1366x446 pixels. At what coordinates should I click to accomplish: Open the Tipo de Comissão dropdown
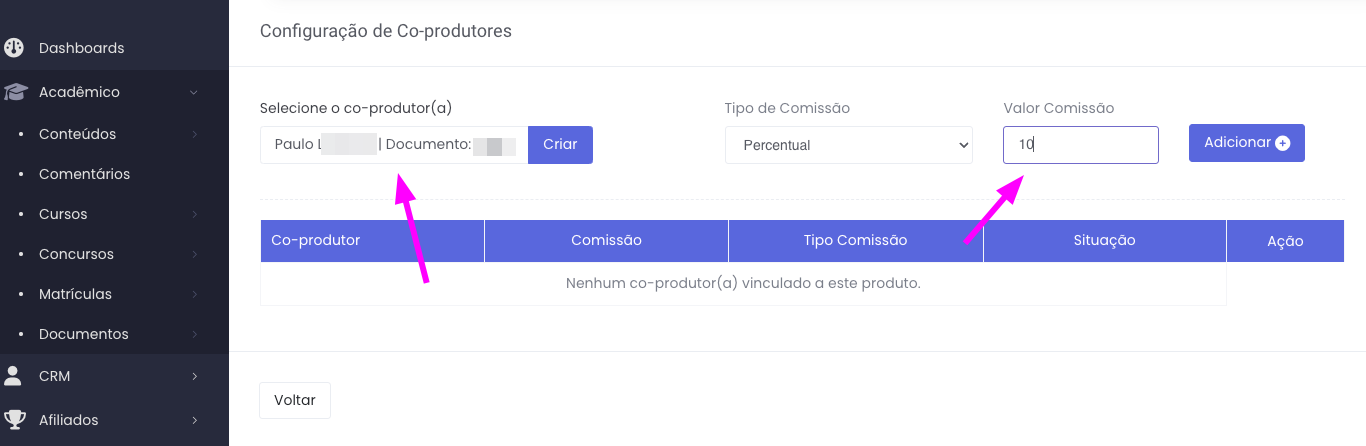848,145
